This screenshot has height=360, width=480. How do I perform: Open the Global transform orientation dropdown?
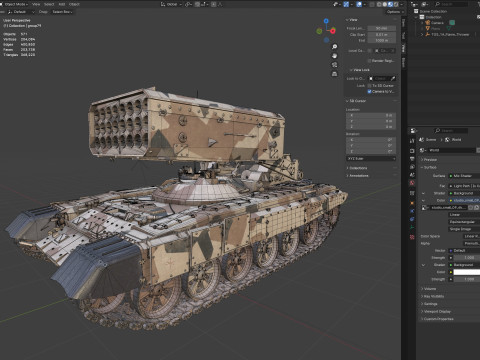tap(171, 4)
